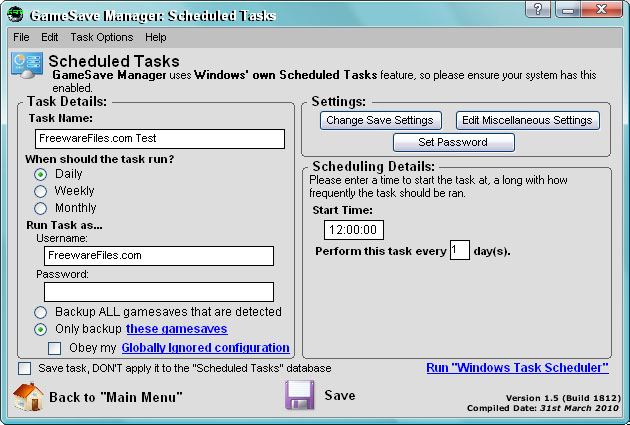Tick Save task, DON'T apply to database
This screenshot has width=630, height=425.
tap(25, 368)
